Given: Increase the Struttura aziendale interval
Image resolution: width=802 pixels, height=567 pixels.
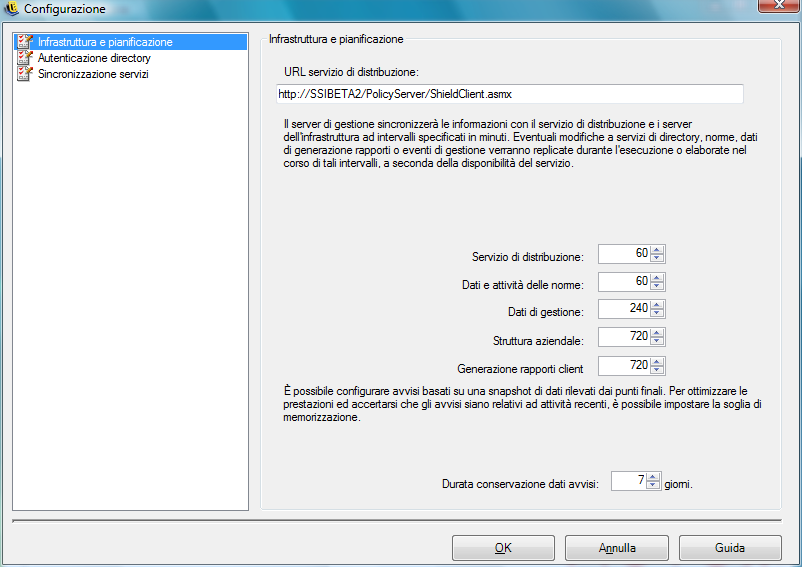Looking at the screenshot, I should pyautogui.click(x=657, y=333).
